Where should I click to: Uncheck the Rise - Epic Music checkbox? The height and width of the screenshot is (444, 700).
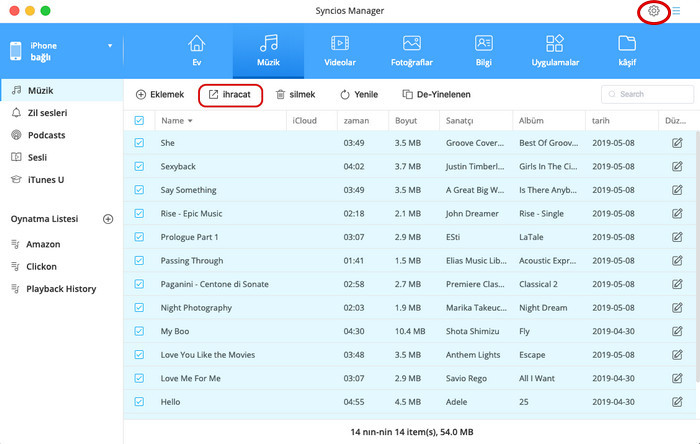pos(139,213)
